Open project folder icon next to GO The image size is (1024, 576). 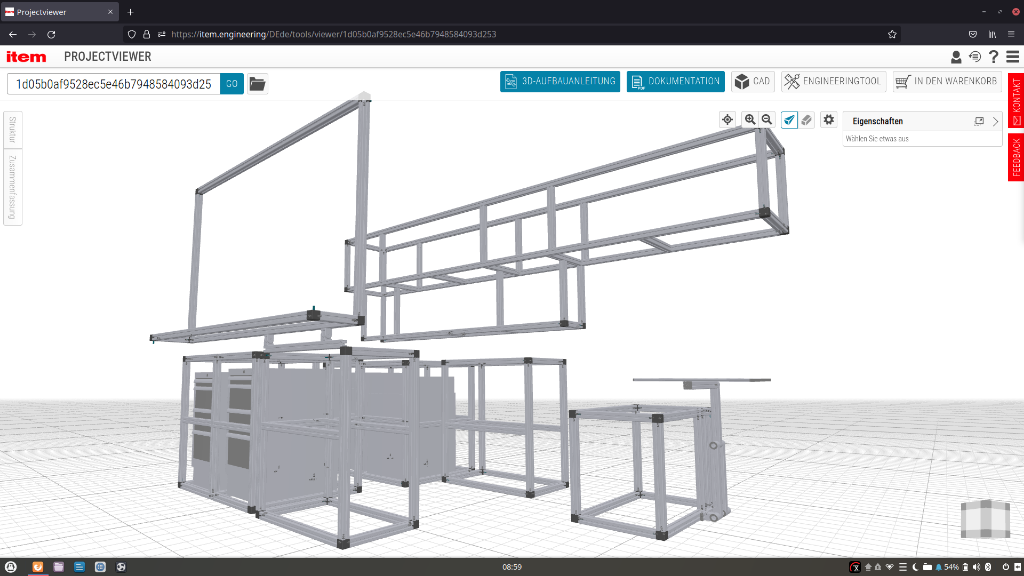pos(258,84)
